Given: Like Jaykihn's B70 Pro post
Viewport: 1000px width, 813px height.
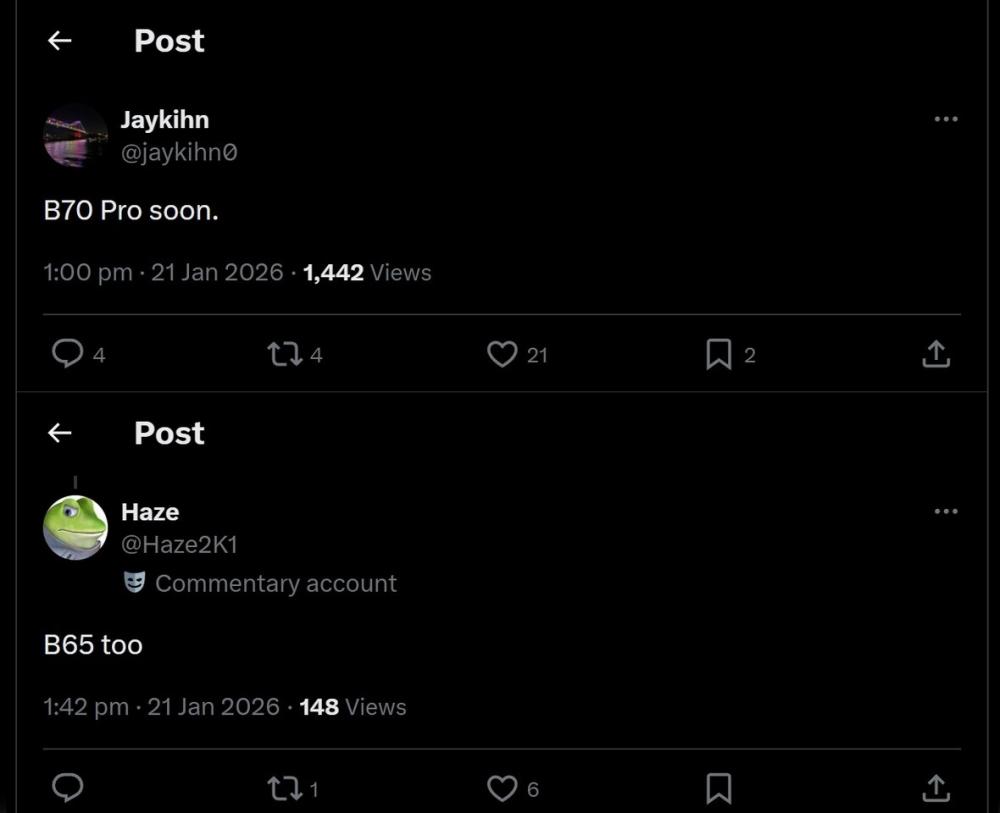Looking at the screenshot, I should (x=502, y=353).
